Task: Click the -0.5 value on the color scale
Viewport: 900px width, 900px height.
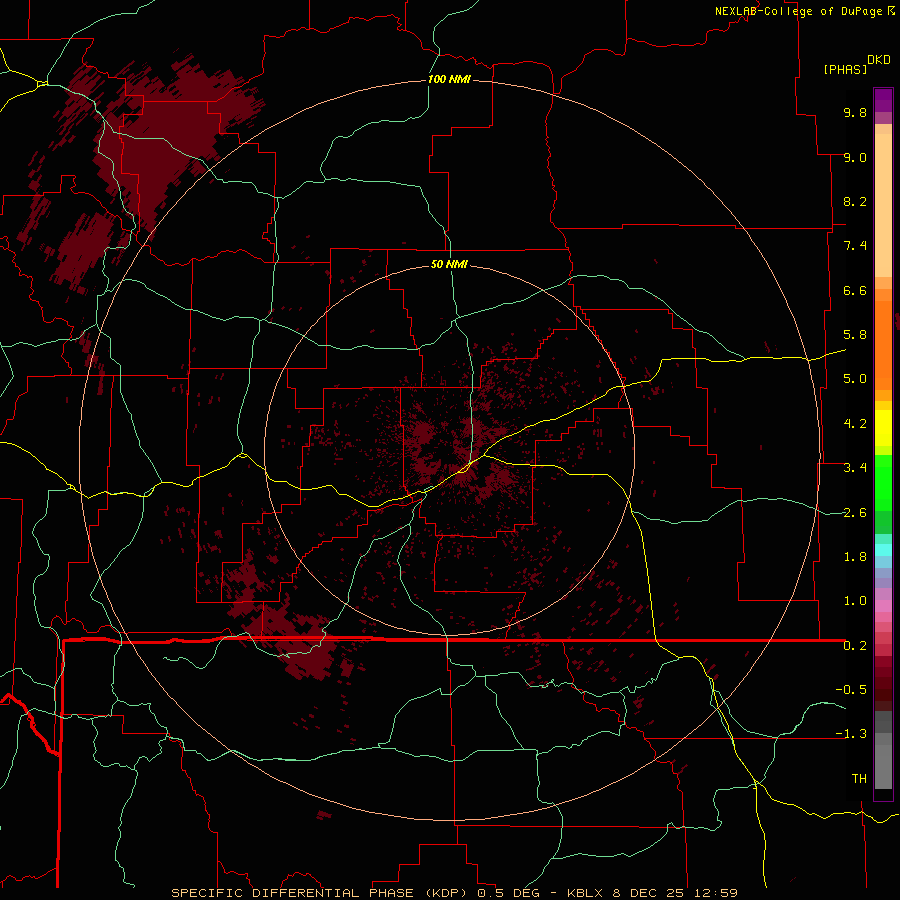Action: [851, 690]
